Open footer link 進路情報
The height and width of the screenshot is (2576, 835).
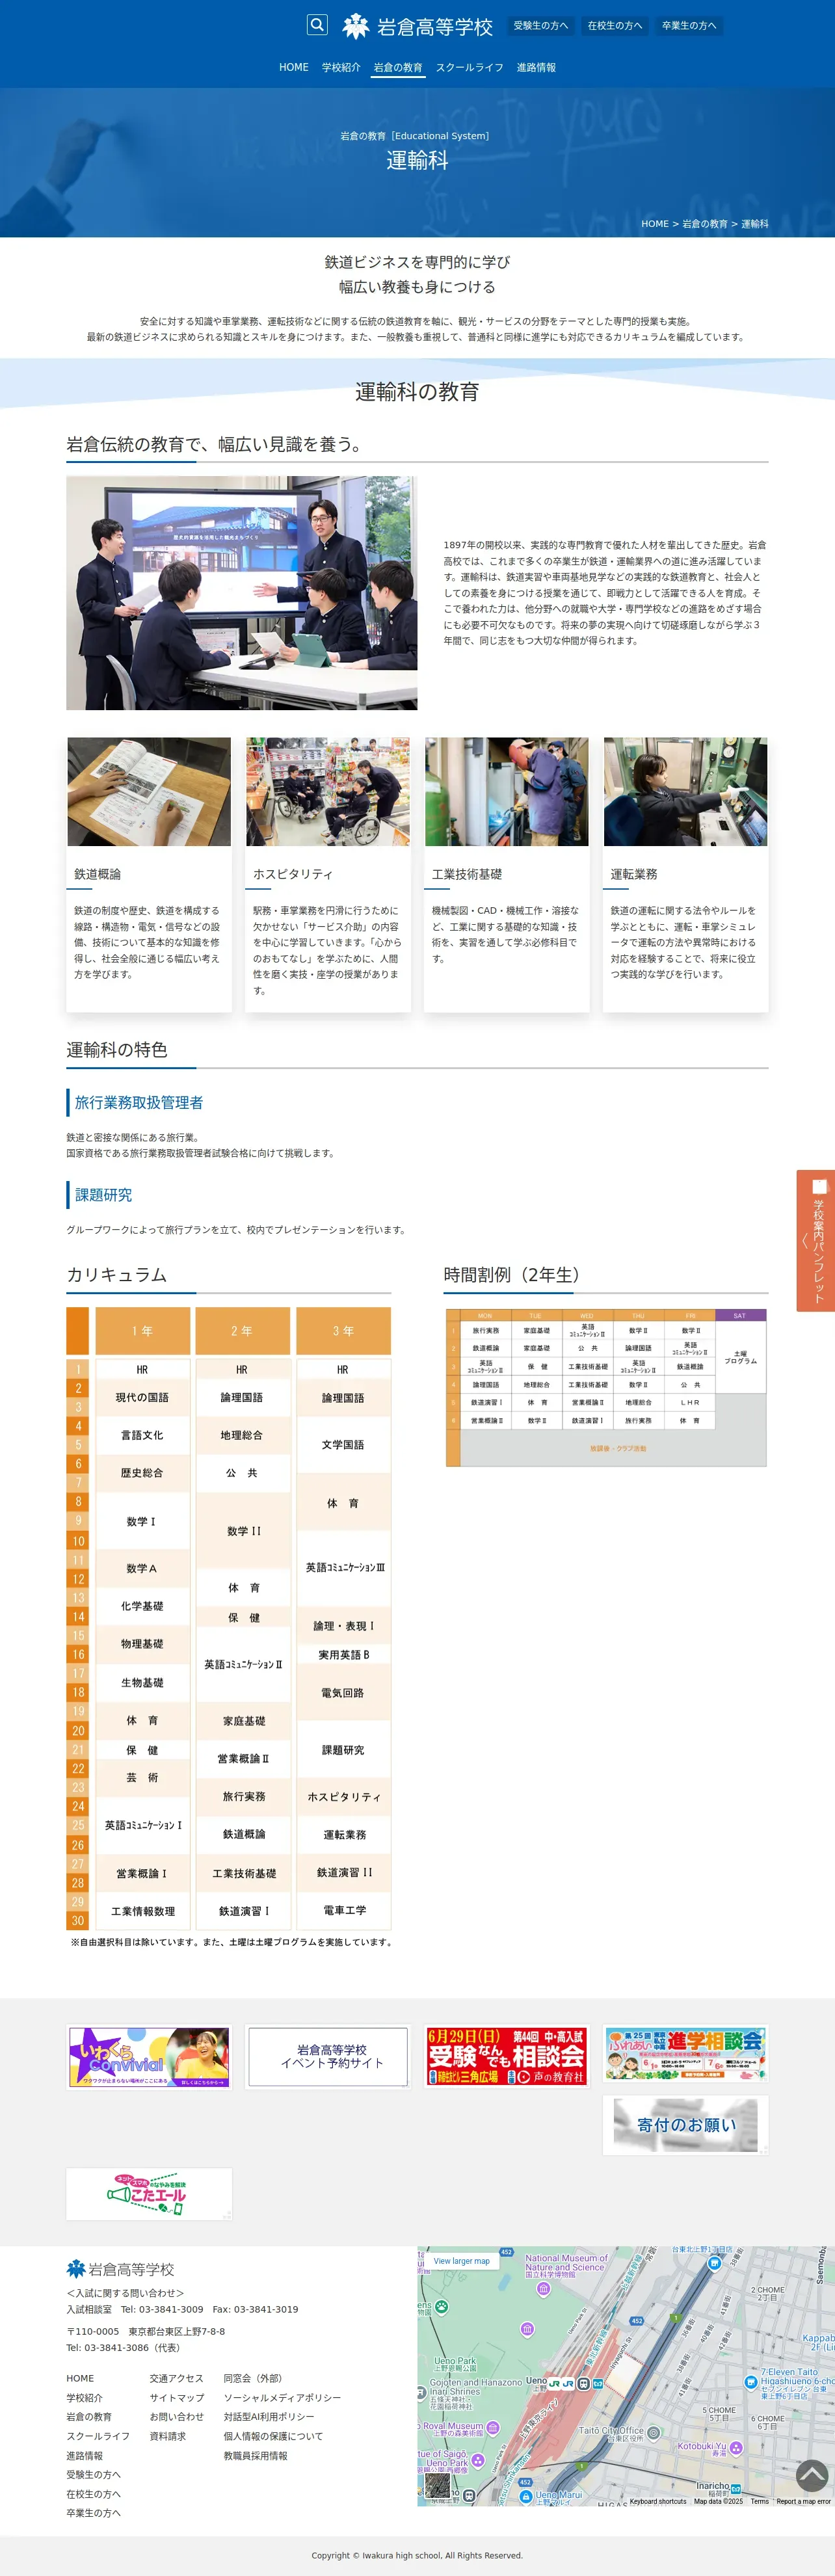[84, 2456]
